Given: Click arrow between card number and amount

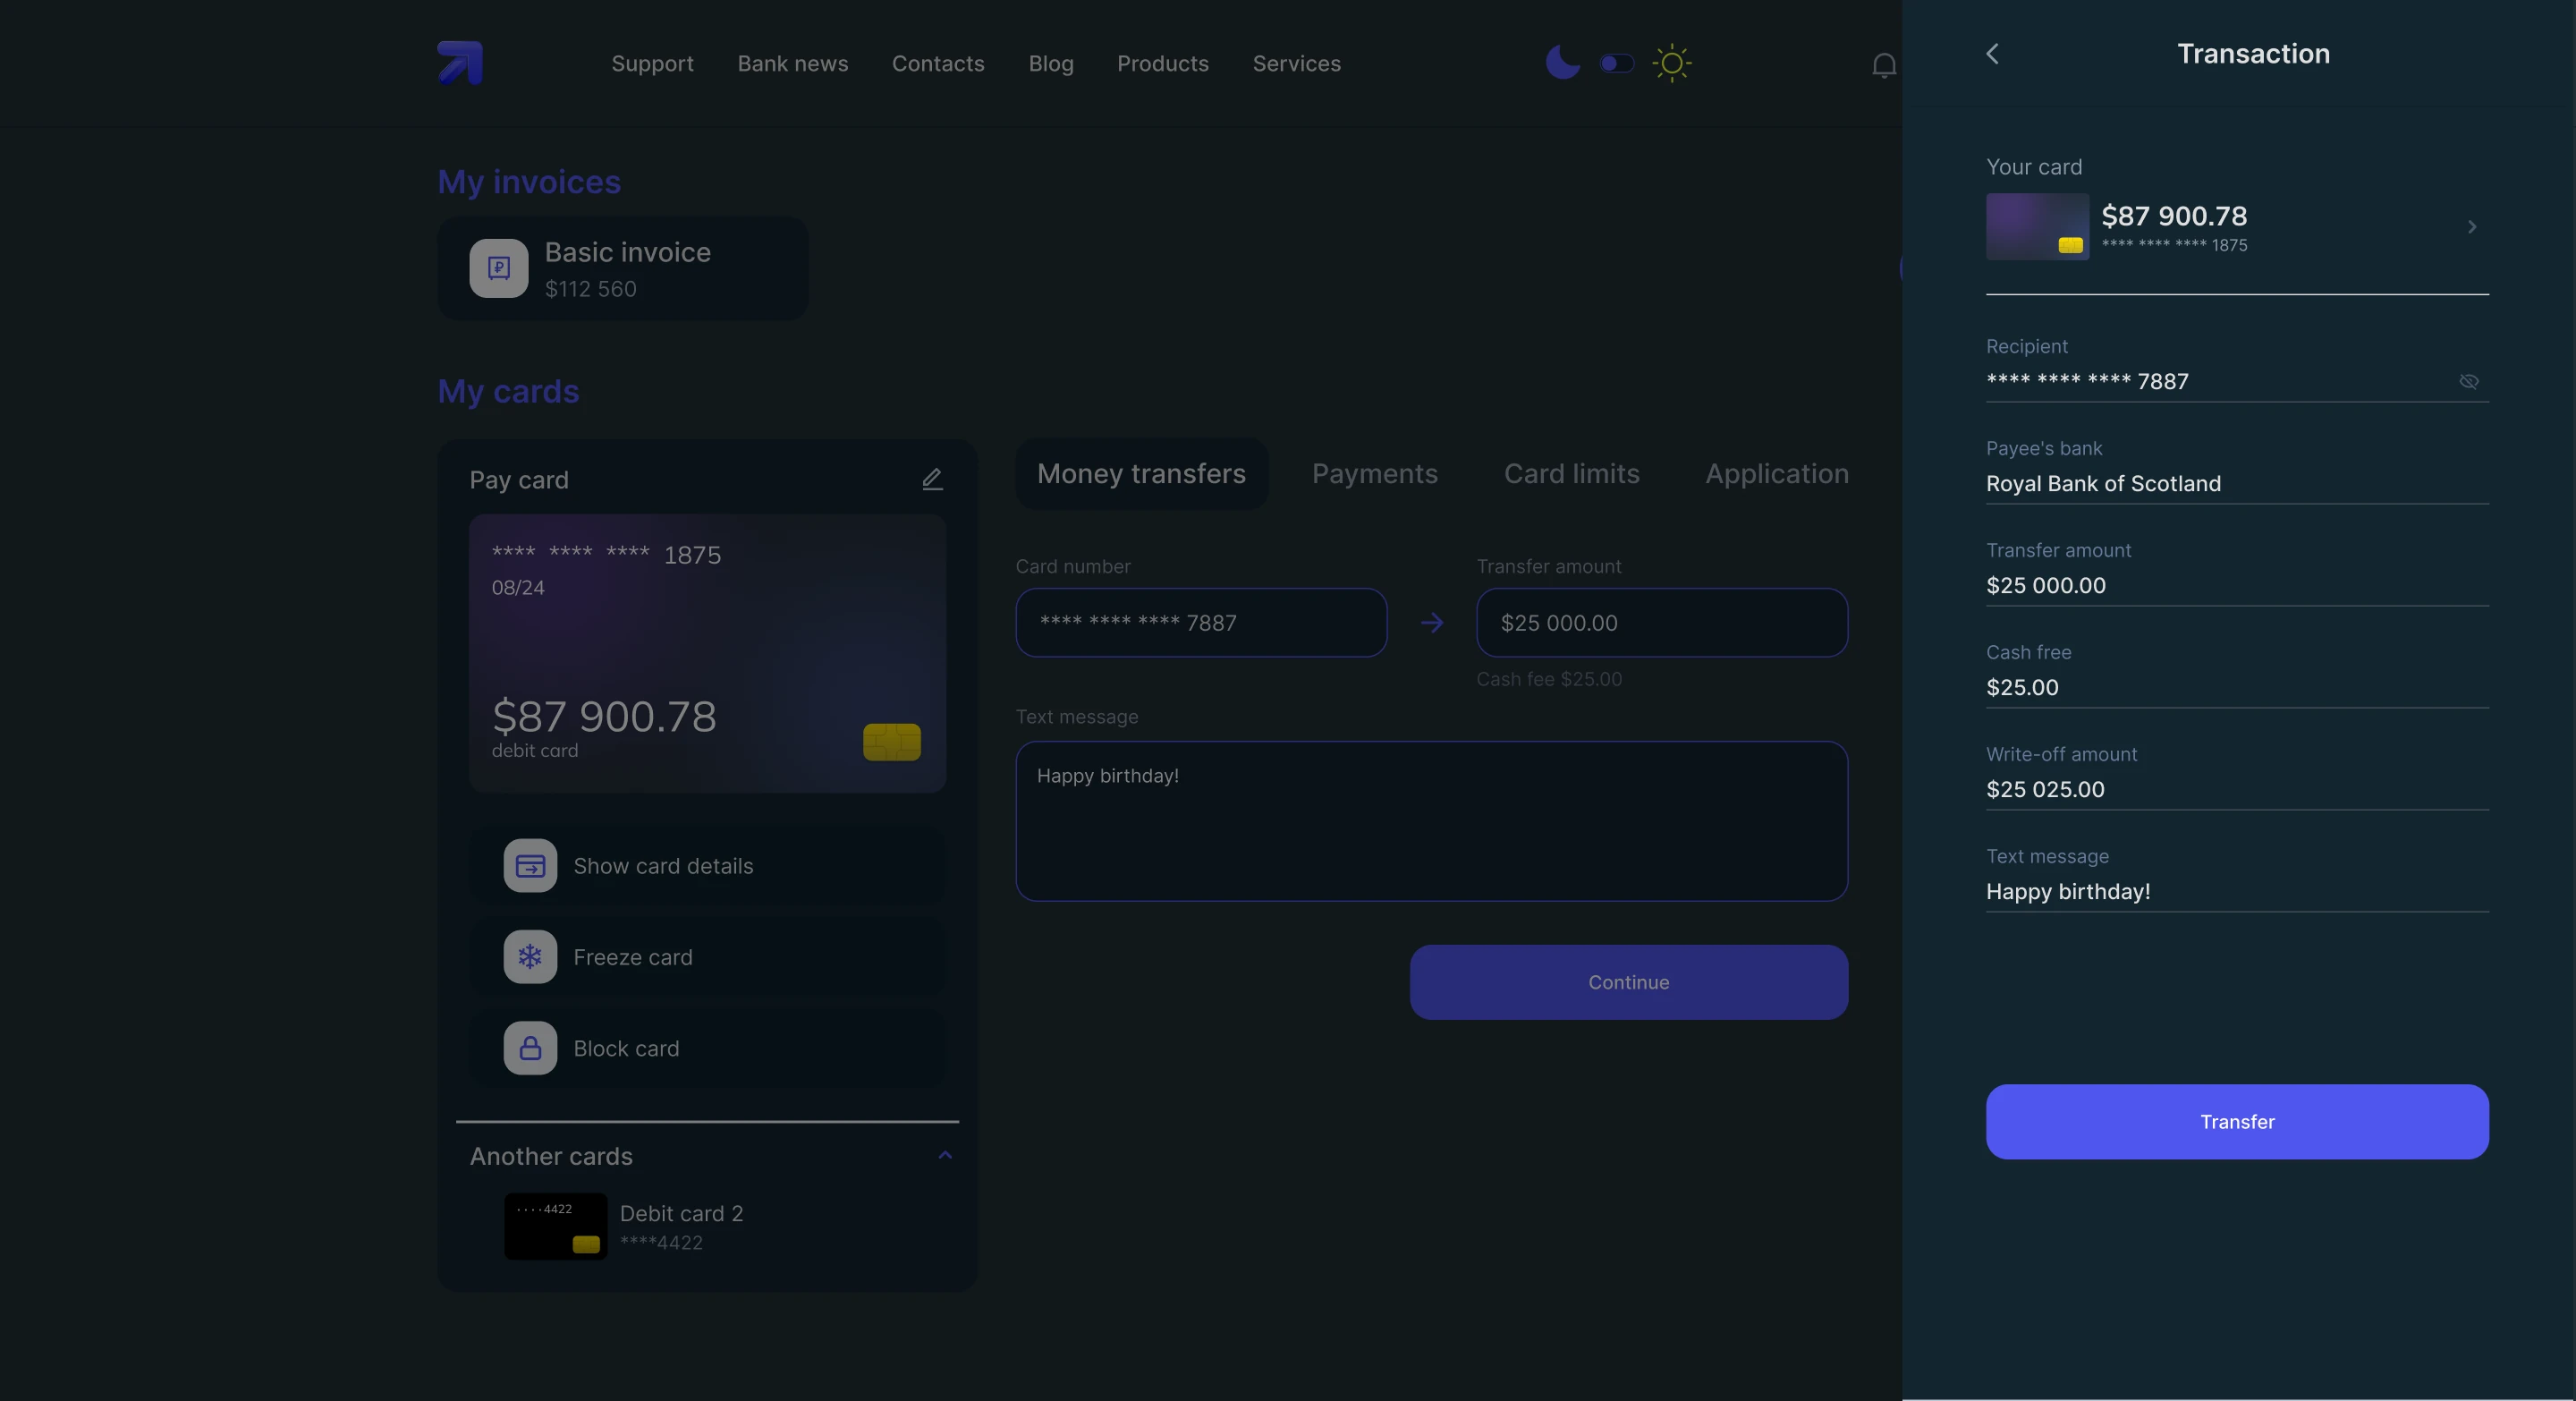Looking at the screenshot, I should 1432,623.
